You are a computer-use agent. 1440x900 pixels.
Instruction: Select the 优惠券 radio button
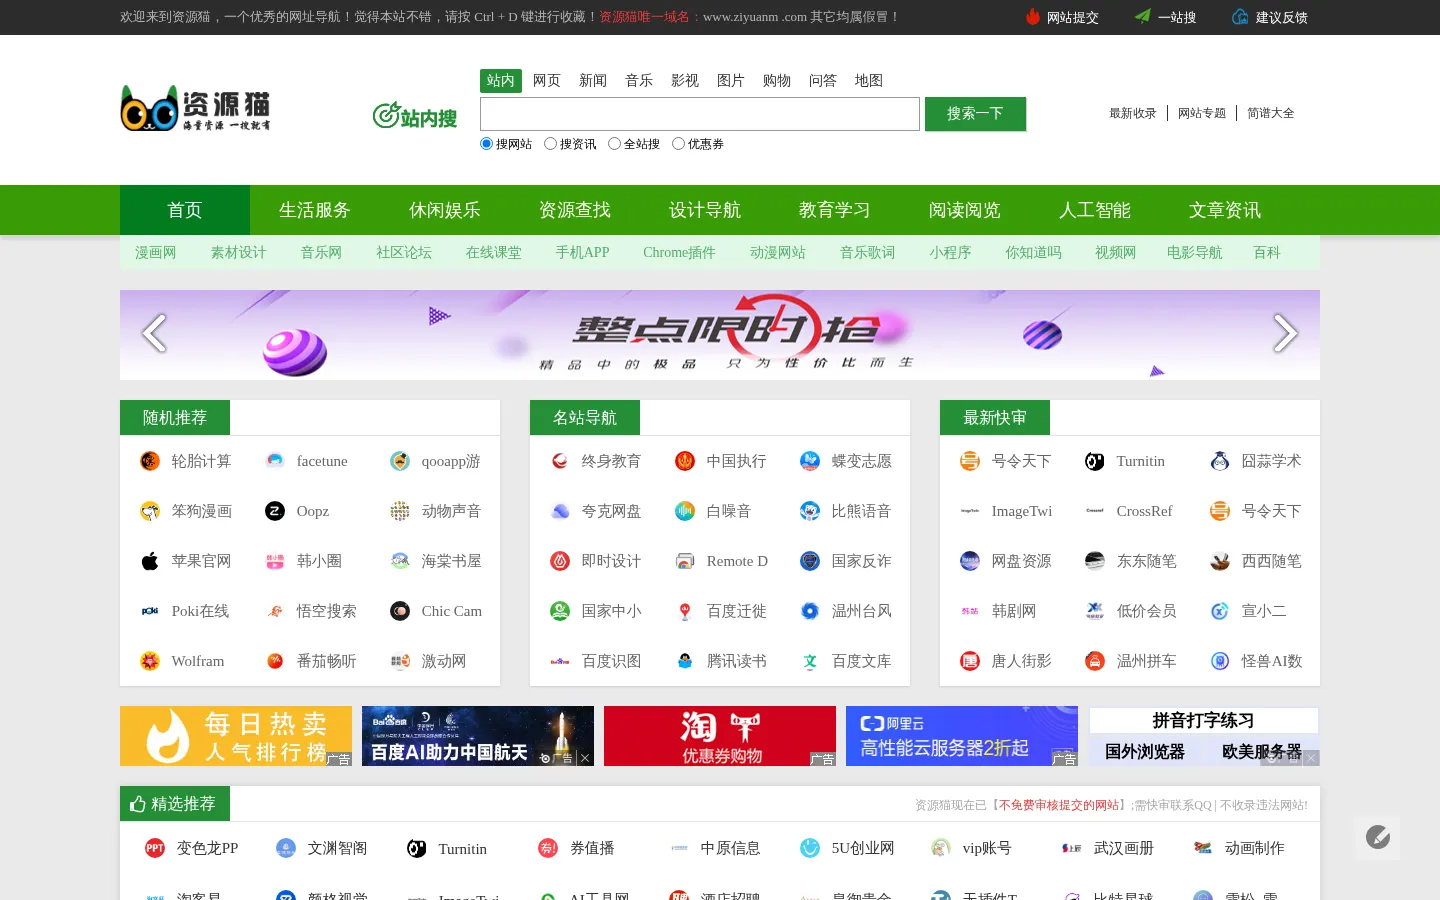click(x=678, y=144)
